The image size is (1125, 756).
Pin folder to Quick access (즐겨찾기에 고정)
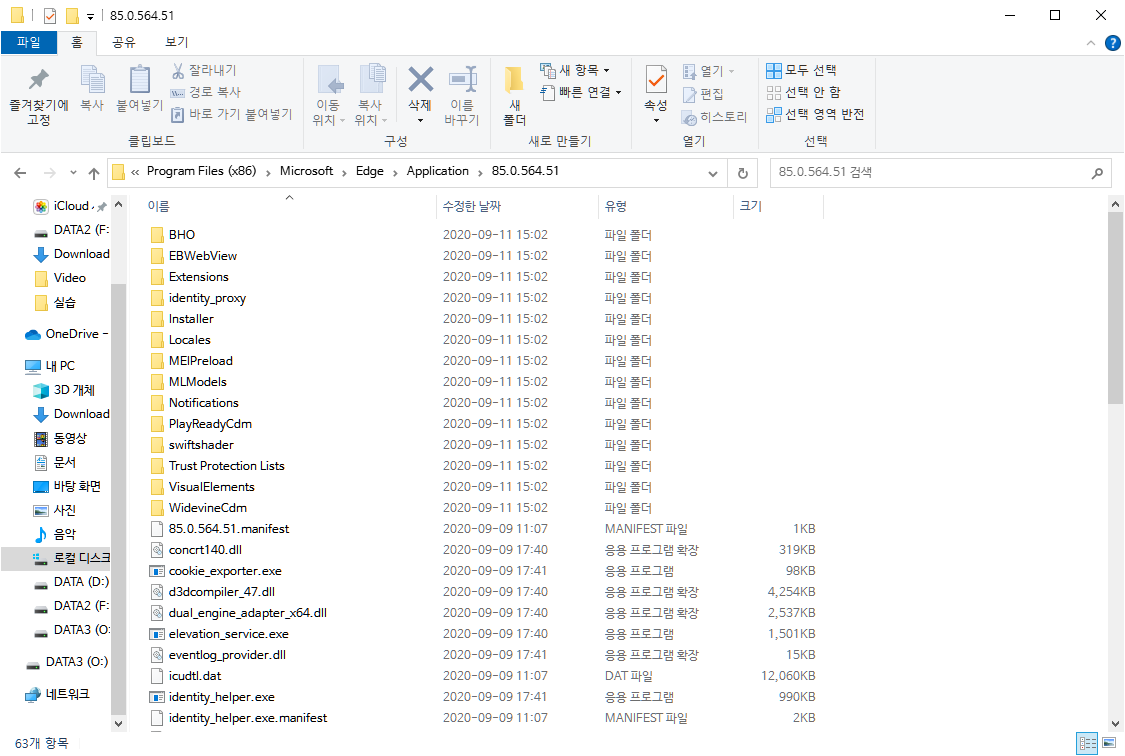click(x=39, y=97)
